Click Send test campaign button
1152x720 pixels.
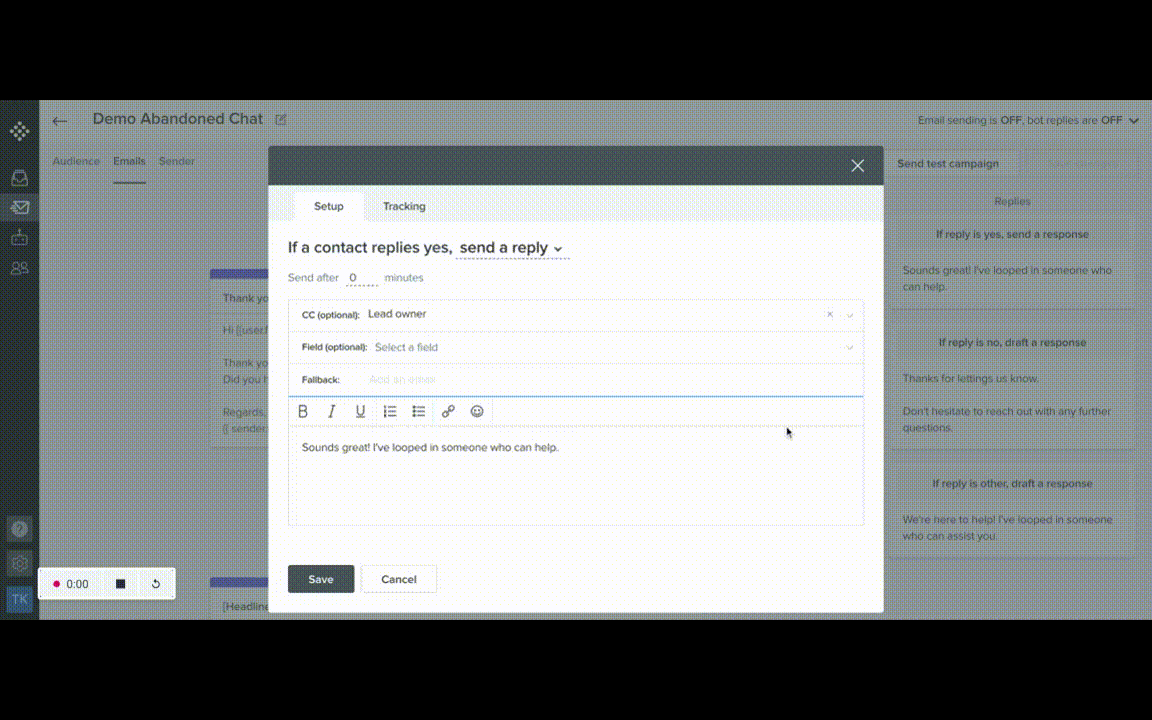(x=948, y=164)
